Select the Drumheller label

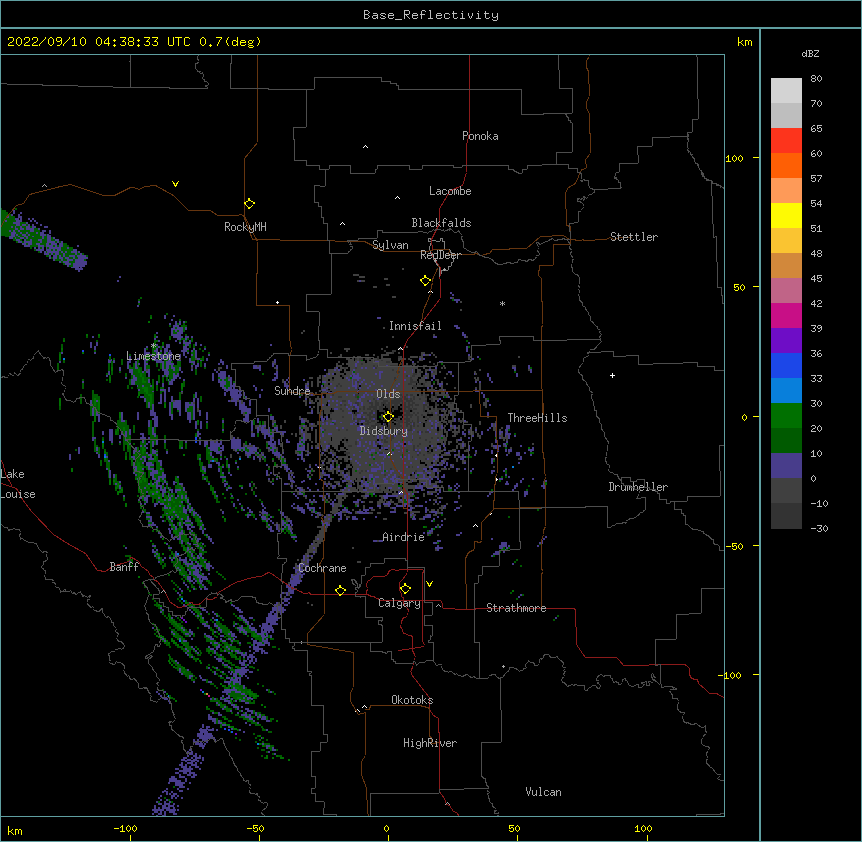coord(638,487)
